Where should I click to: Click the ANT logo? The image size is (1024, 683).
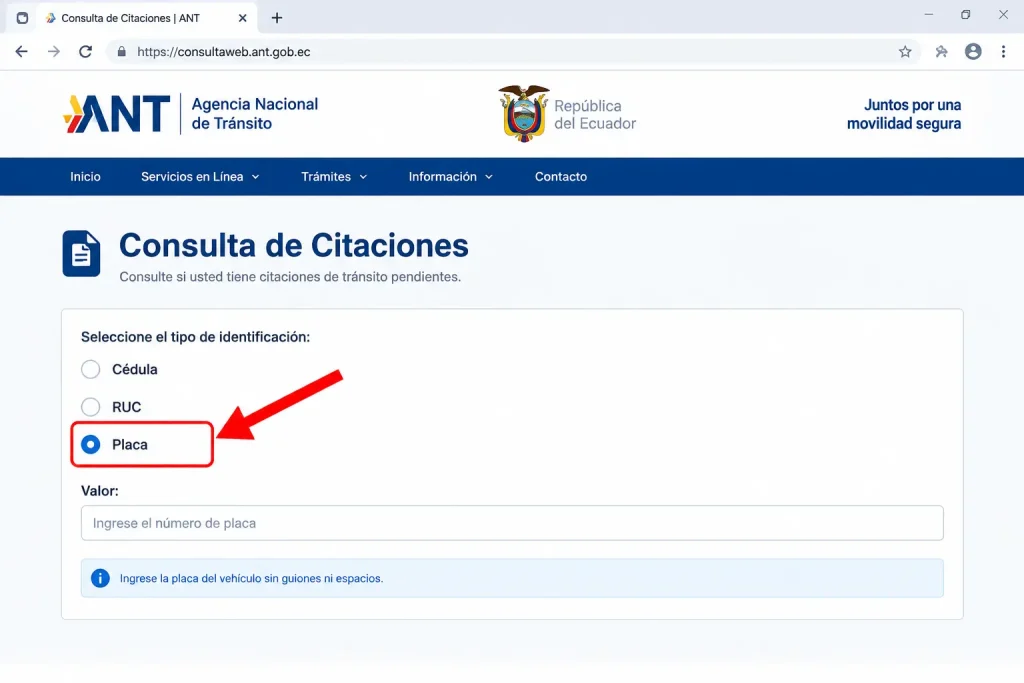pyautogui.click(x=116, y=114)
